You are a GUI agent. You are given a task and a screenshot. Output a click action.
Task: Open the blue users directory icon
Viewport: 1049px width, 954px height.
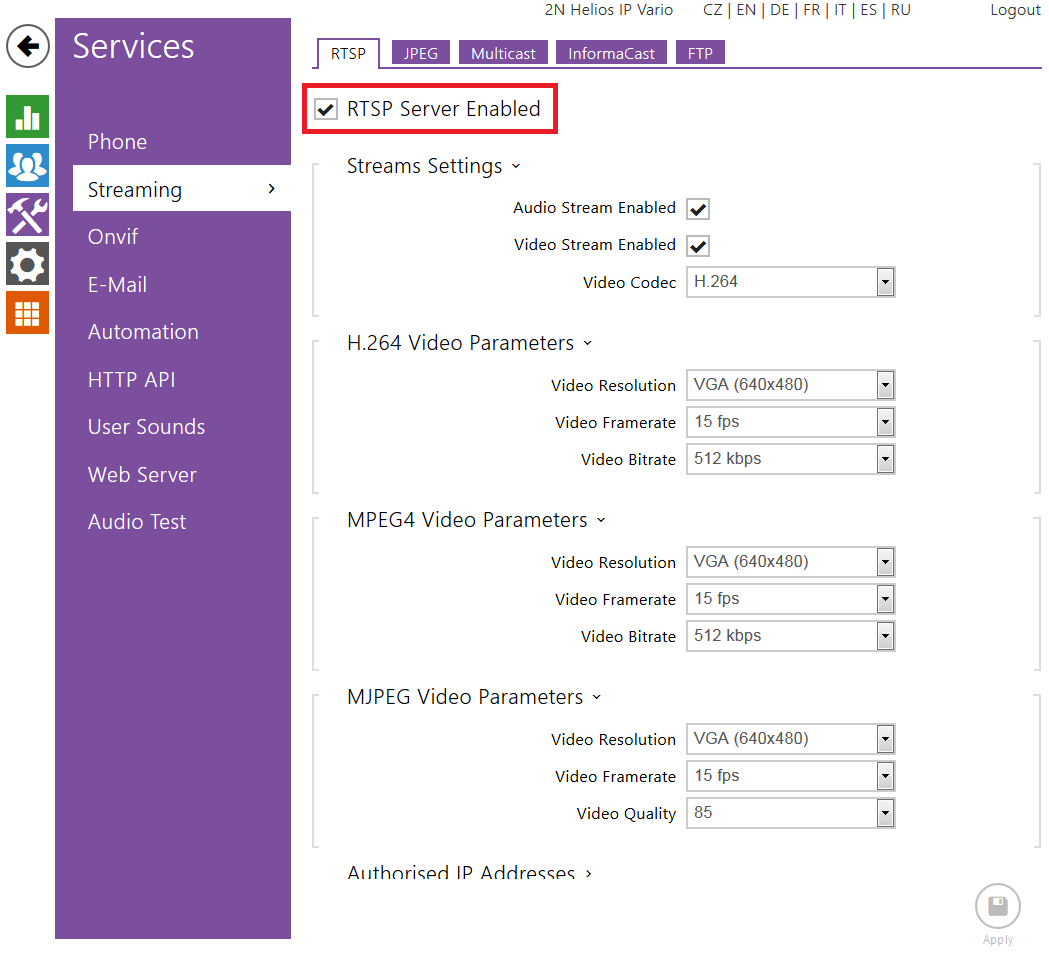click(x=27, y=165)
